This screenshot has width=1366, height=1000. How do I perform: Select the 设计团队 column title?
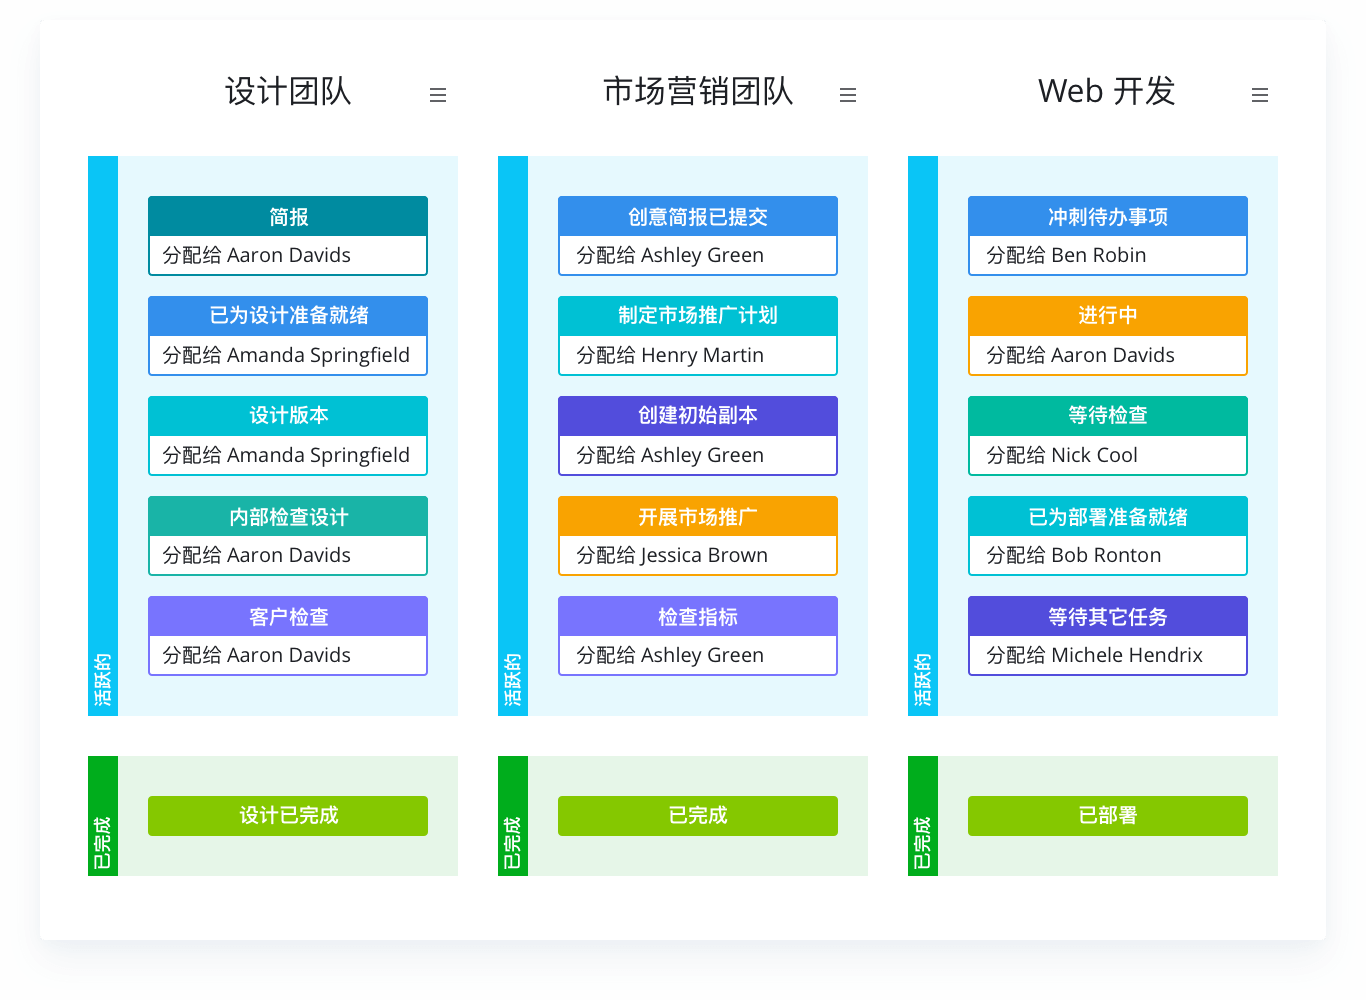288,91
